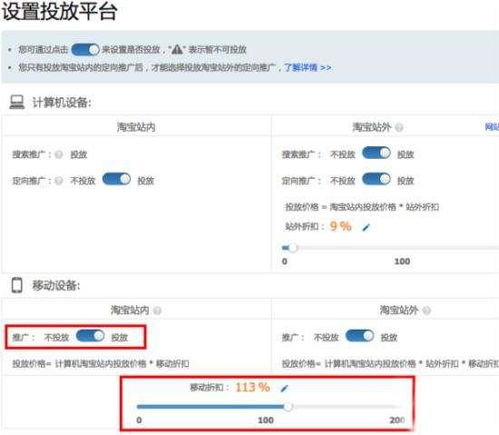Click help icon next to in-site 搜索推广

point(59,155)
